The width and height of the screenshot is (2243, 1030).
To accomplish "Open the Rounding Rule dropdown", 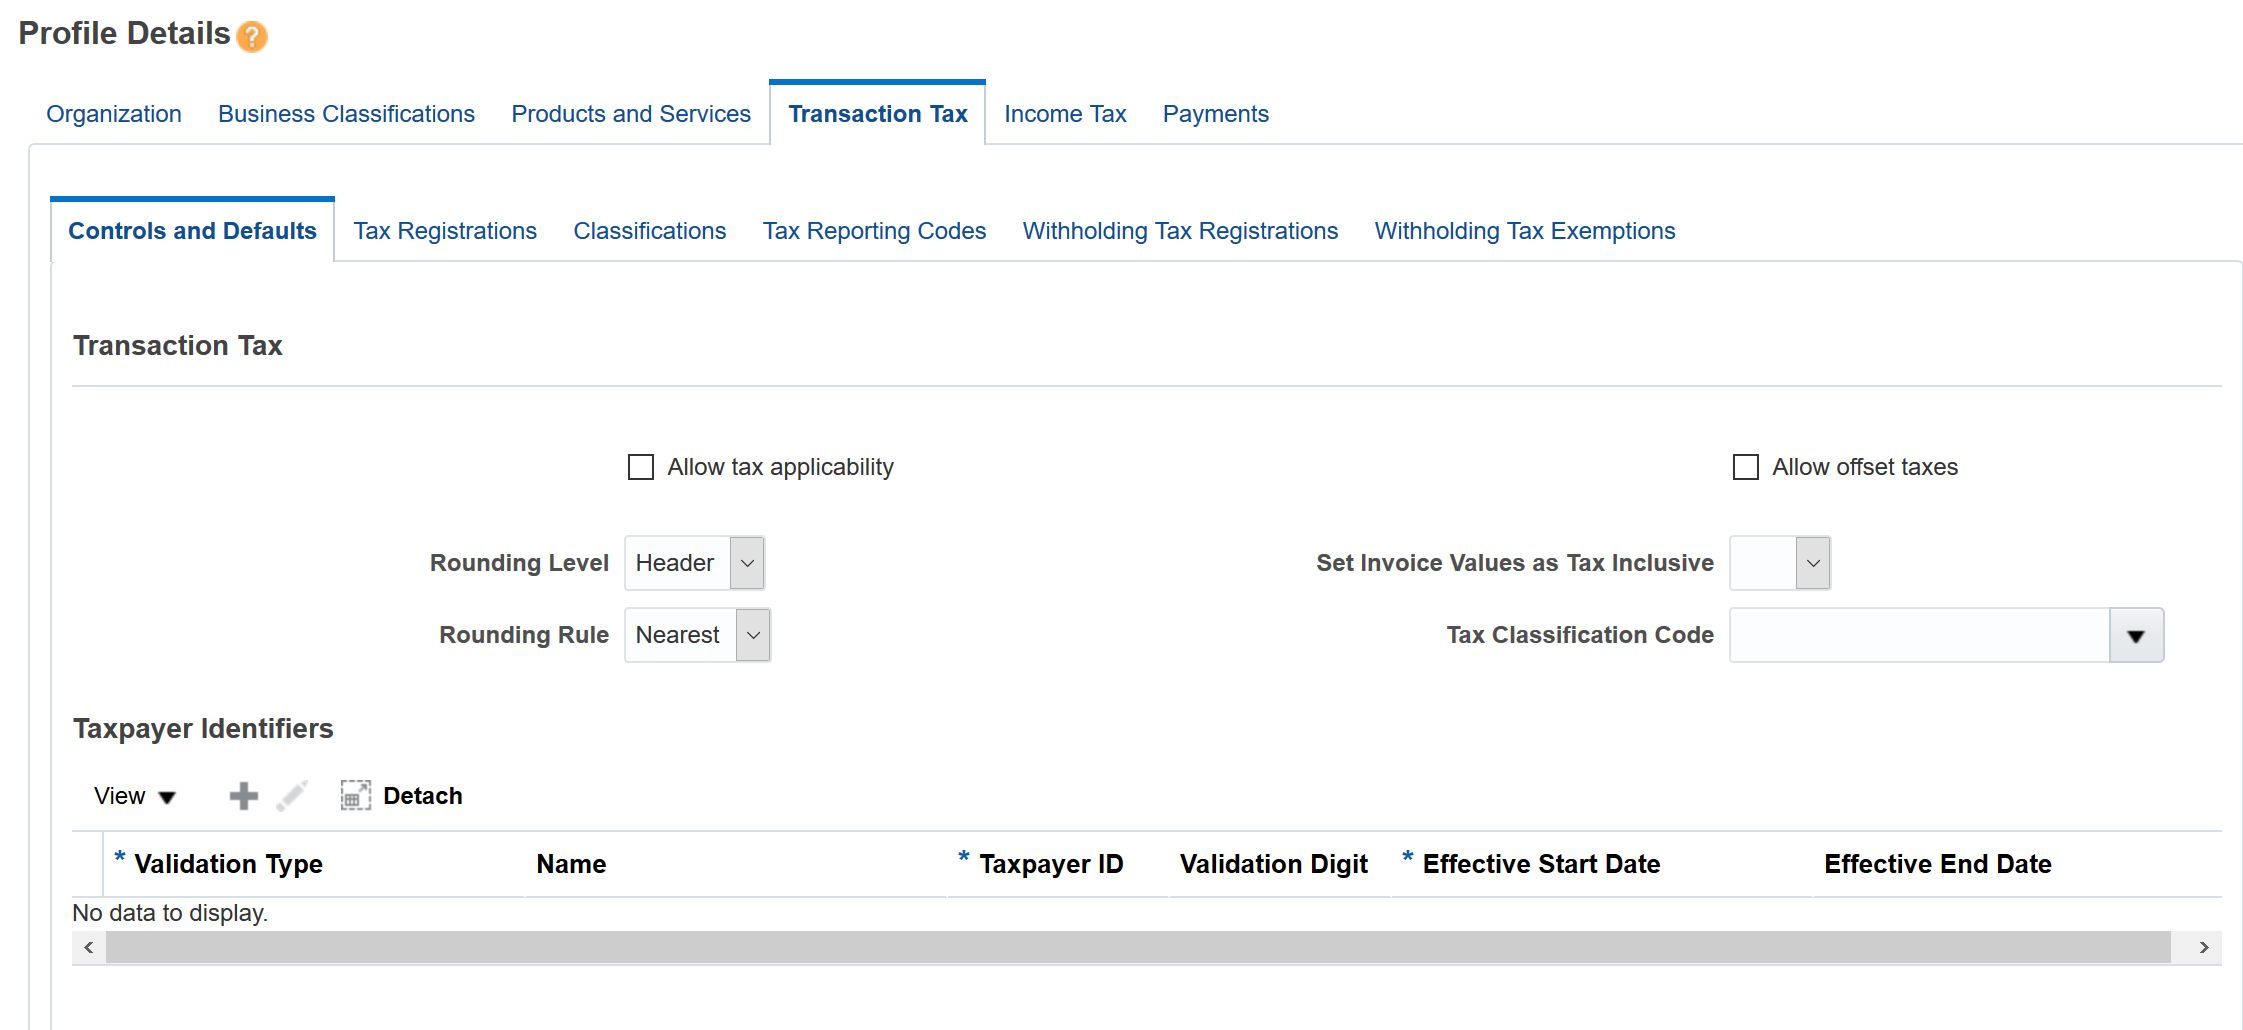I will pos(753,635).
